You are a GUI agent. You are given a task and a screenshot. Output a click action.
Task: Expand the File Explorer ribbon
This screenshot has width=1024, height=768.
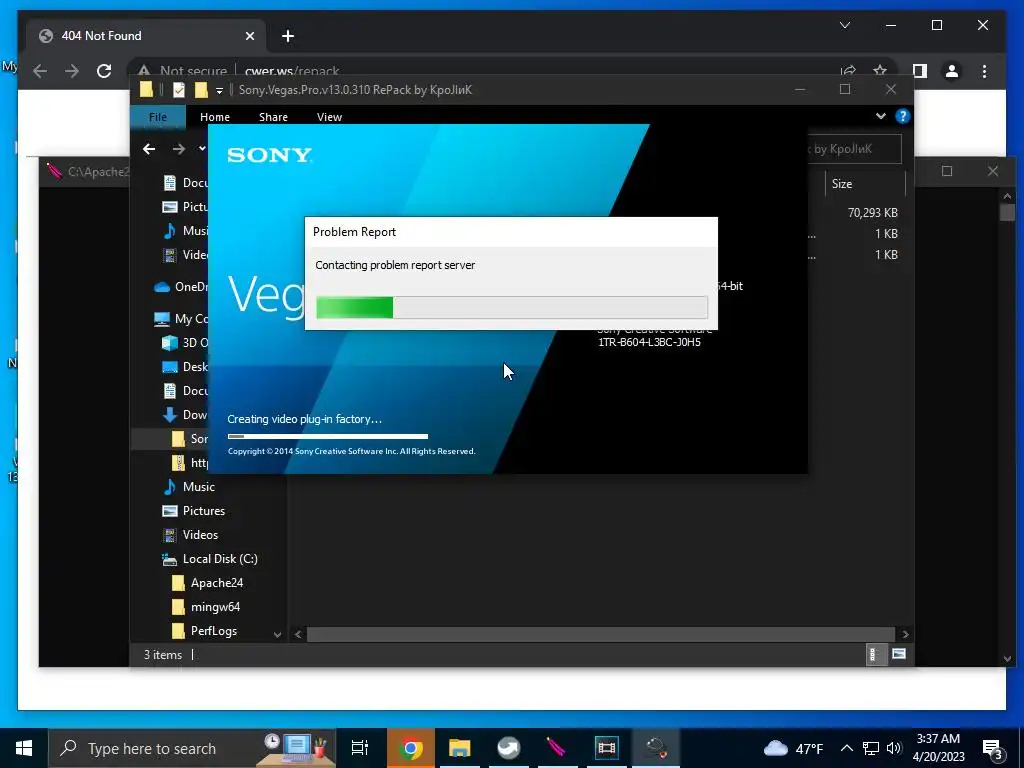point(880,116)
